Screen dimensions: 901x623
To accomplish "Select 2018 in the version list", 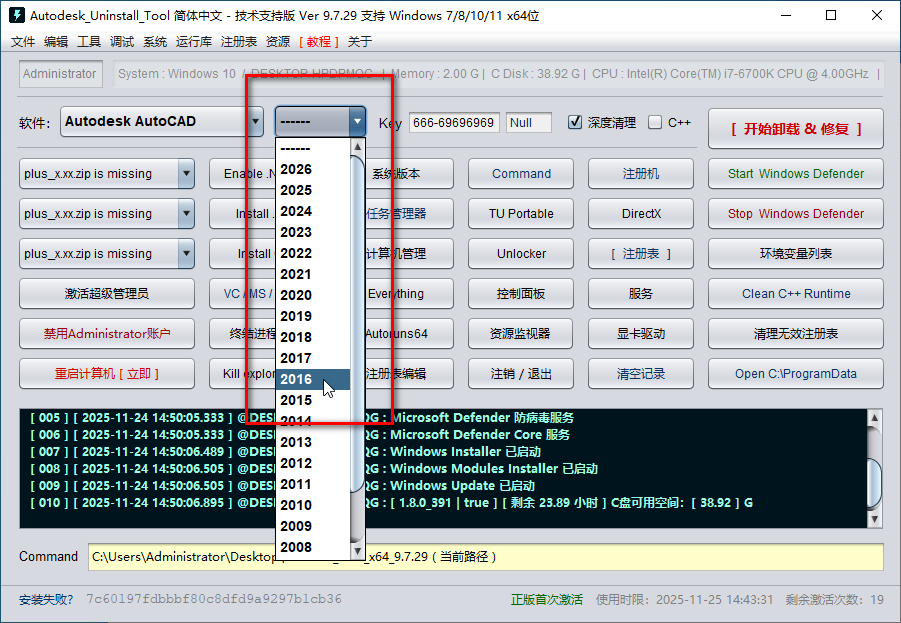I will (313, 337).
